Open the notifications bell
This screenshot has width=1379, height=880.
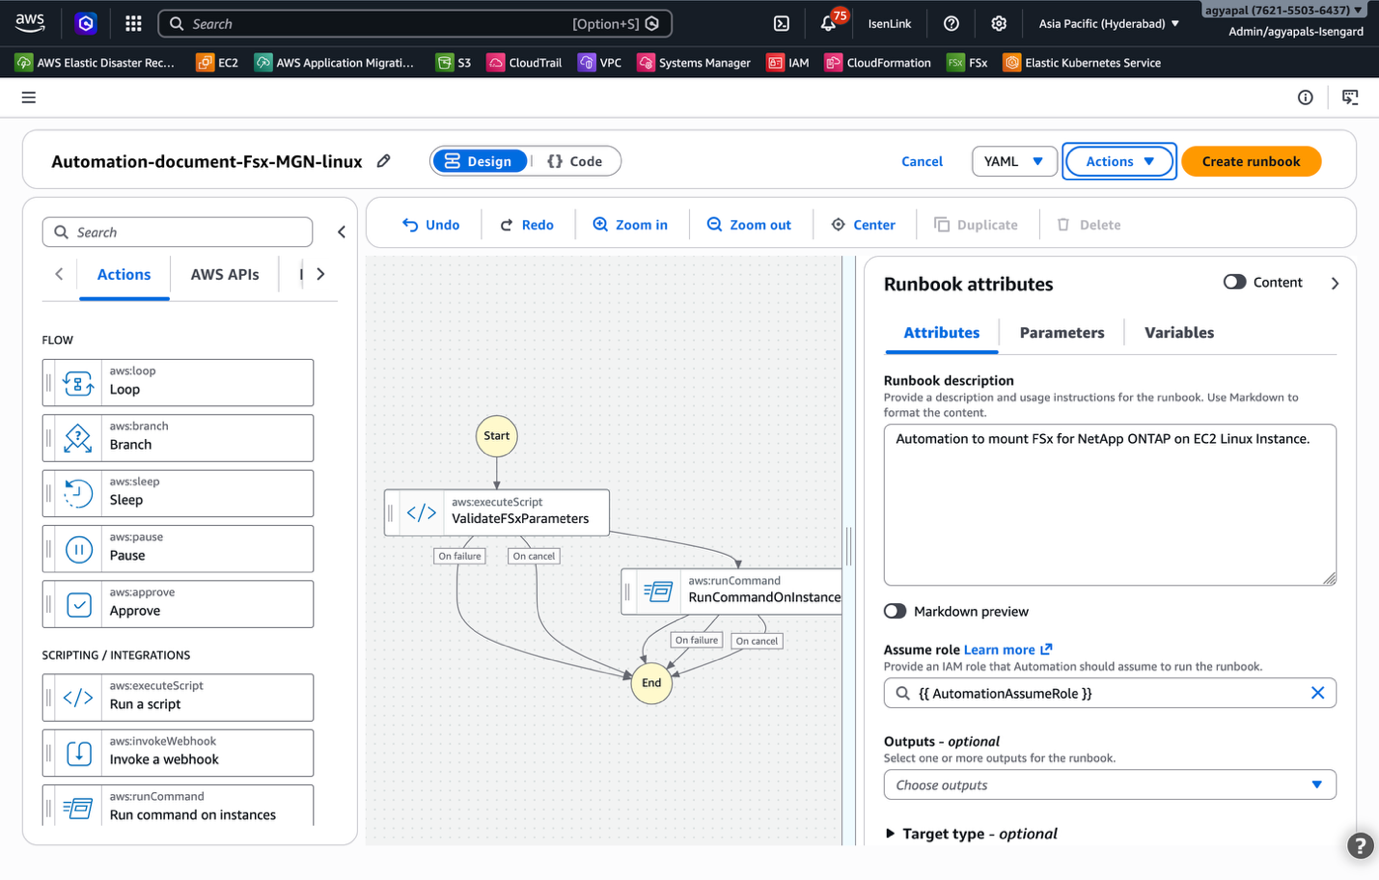[x=829, y=23]
